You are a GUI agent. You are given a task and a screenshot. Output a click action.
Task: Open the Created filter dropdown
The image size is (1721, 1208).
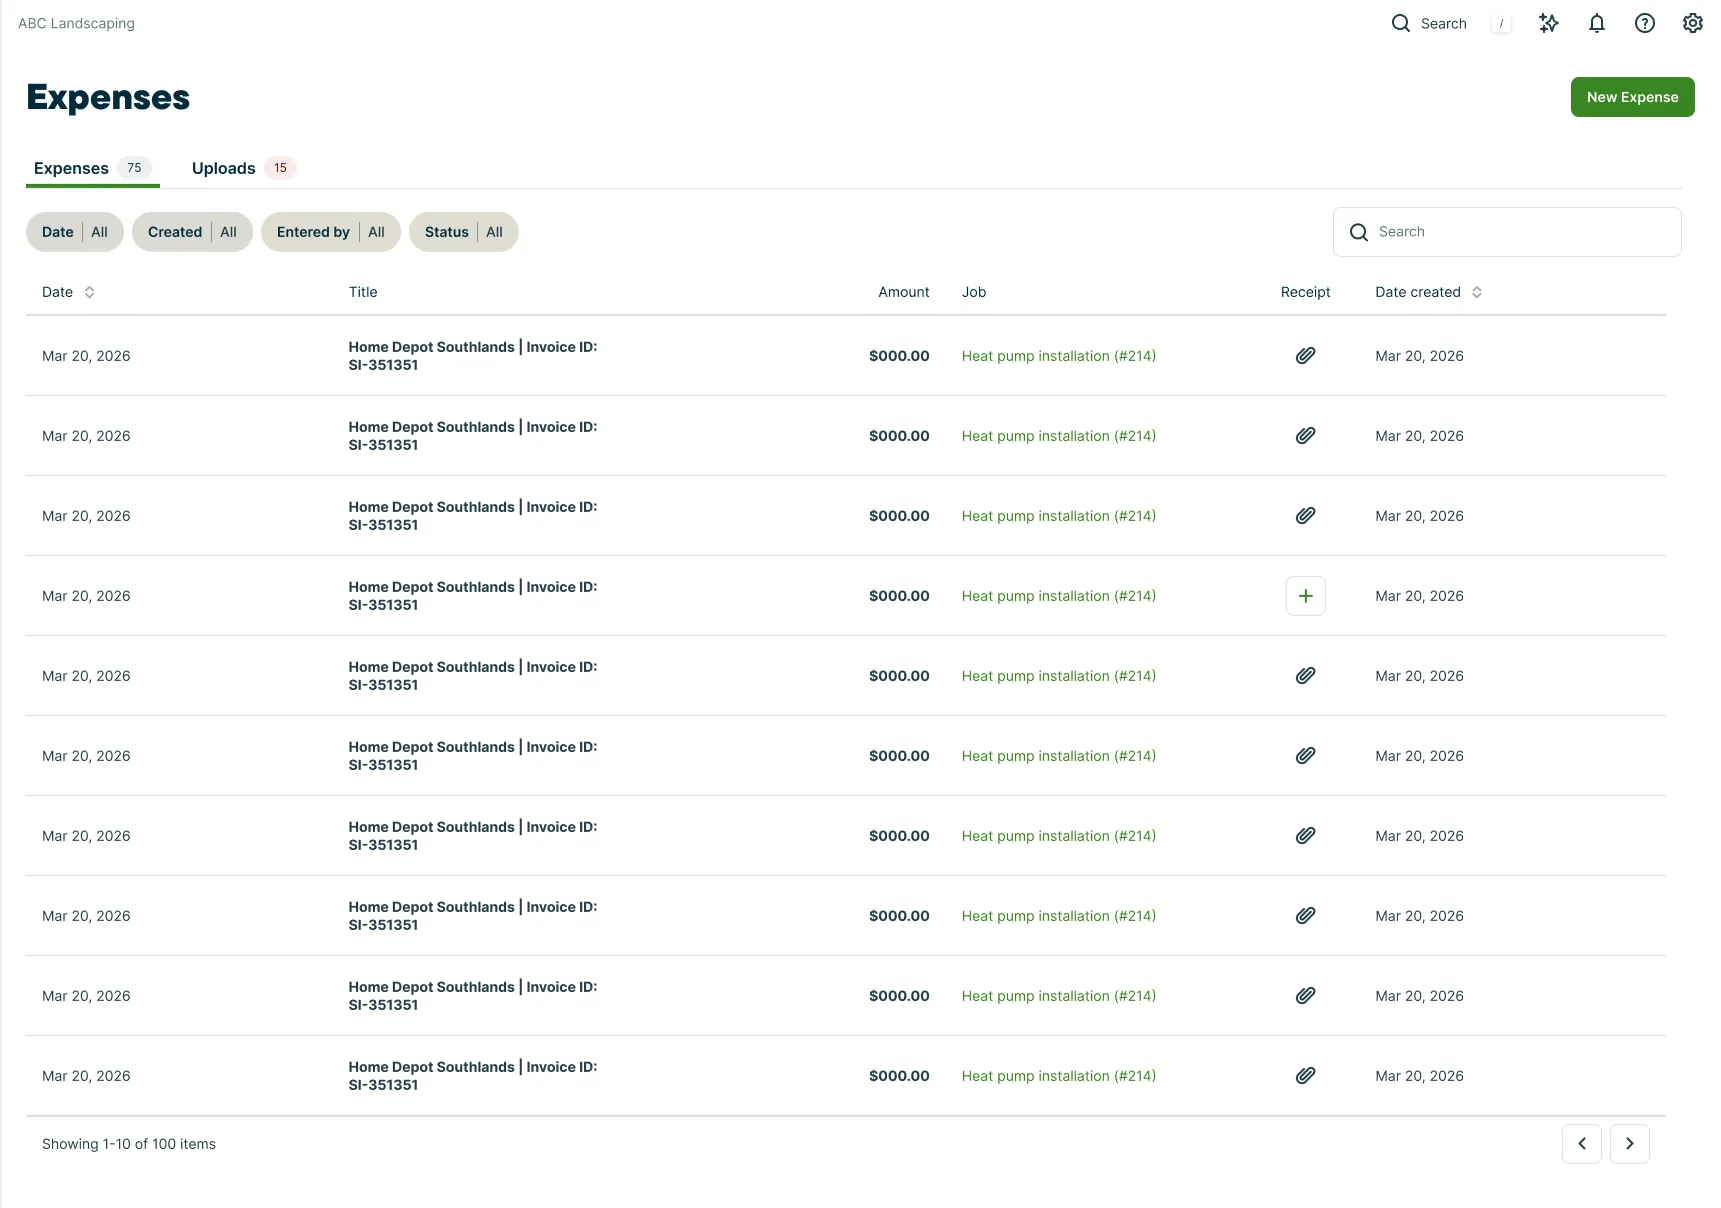coord(192,232)
